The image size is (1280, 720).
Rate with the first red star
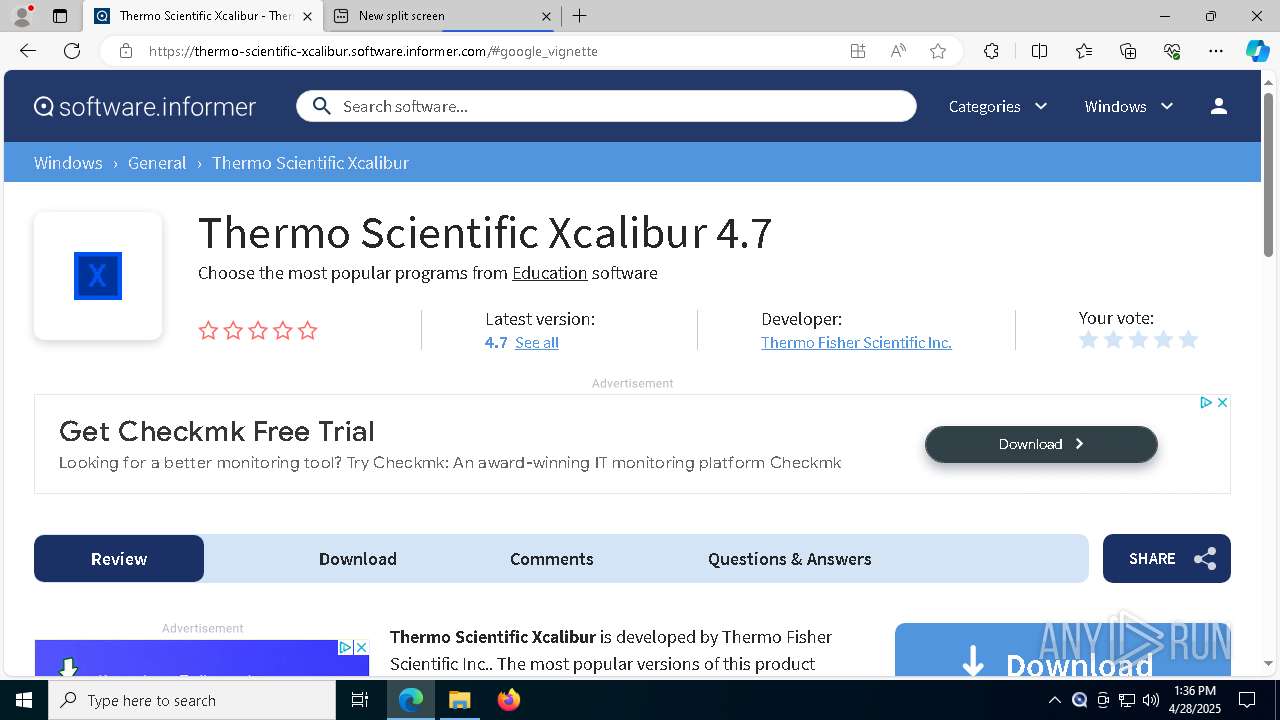tap(208, 330)
